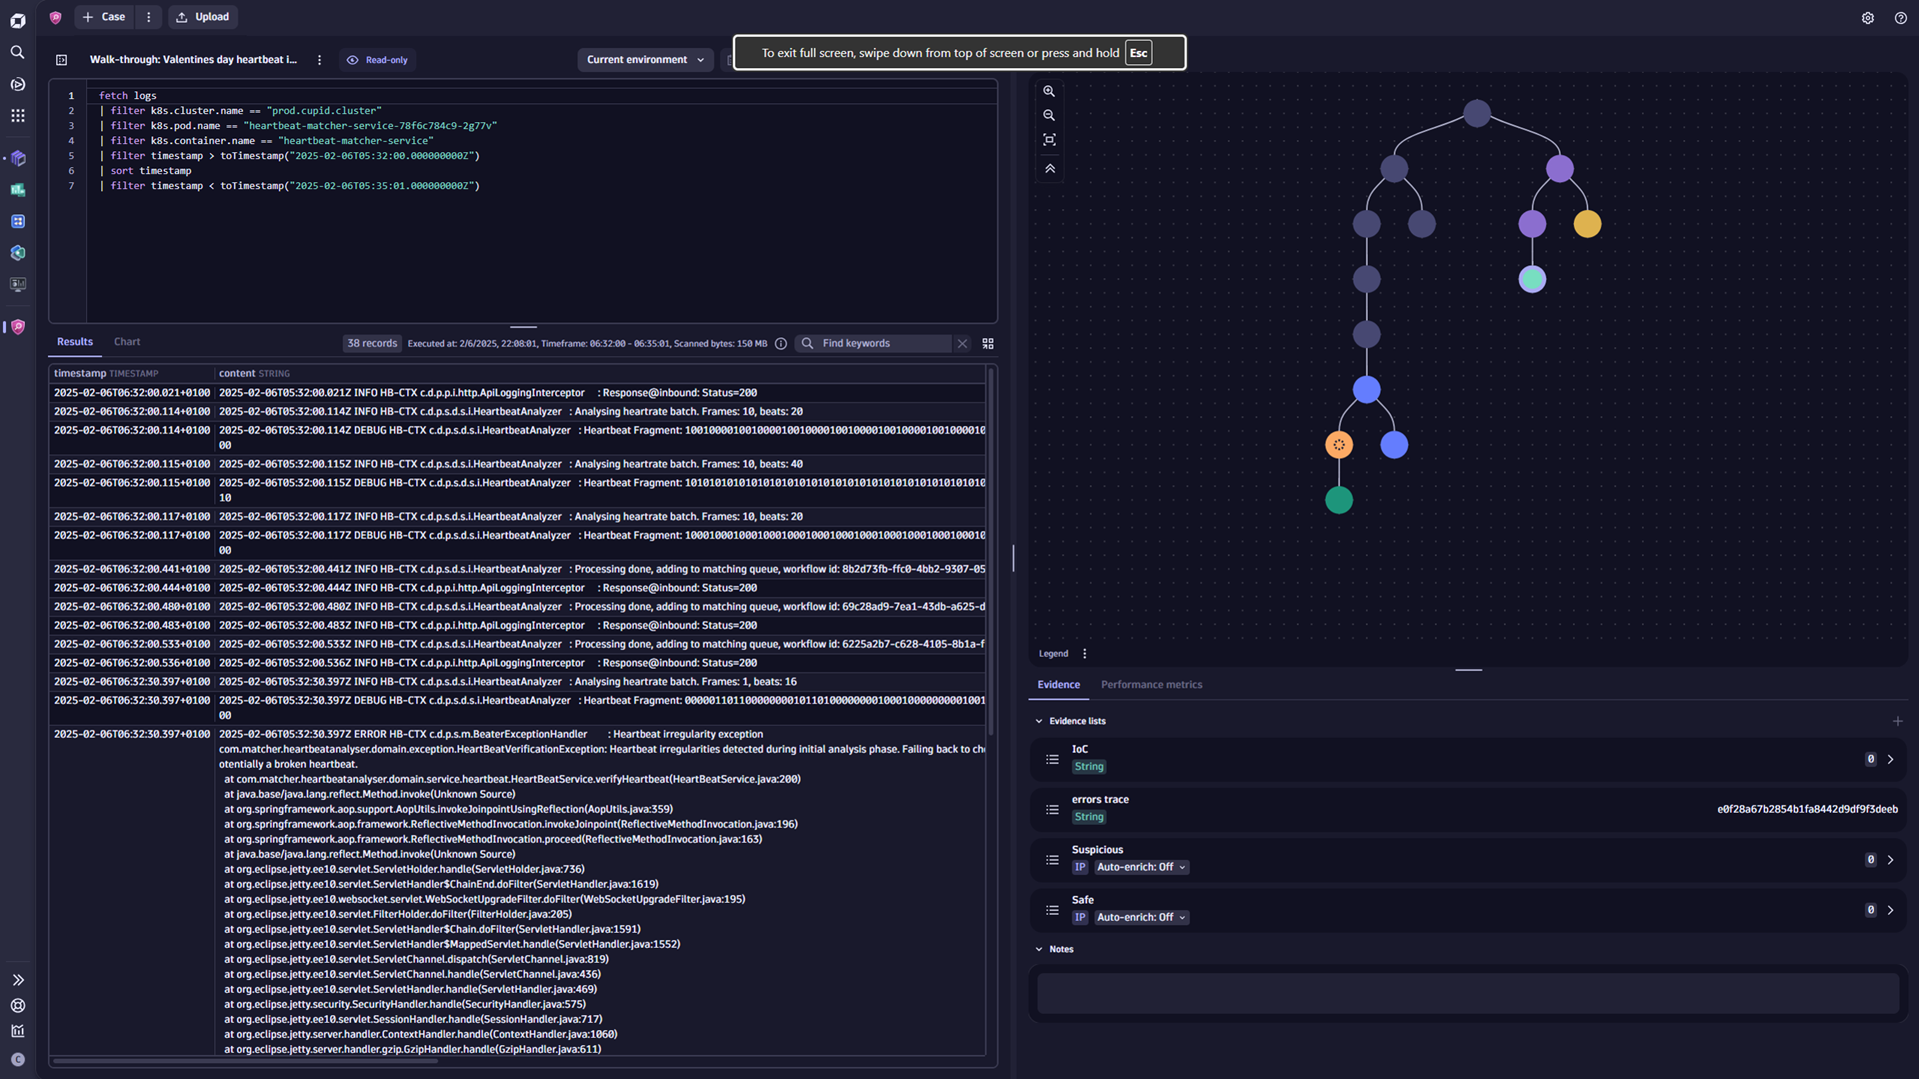The height and width of the screenshot is (1079, 1919).
Task: Toggle Read-only mode for the notebook
Action: pyautogui.click(x=377, y=60)
